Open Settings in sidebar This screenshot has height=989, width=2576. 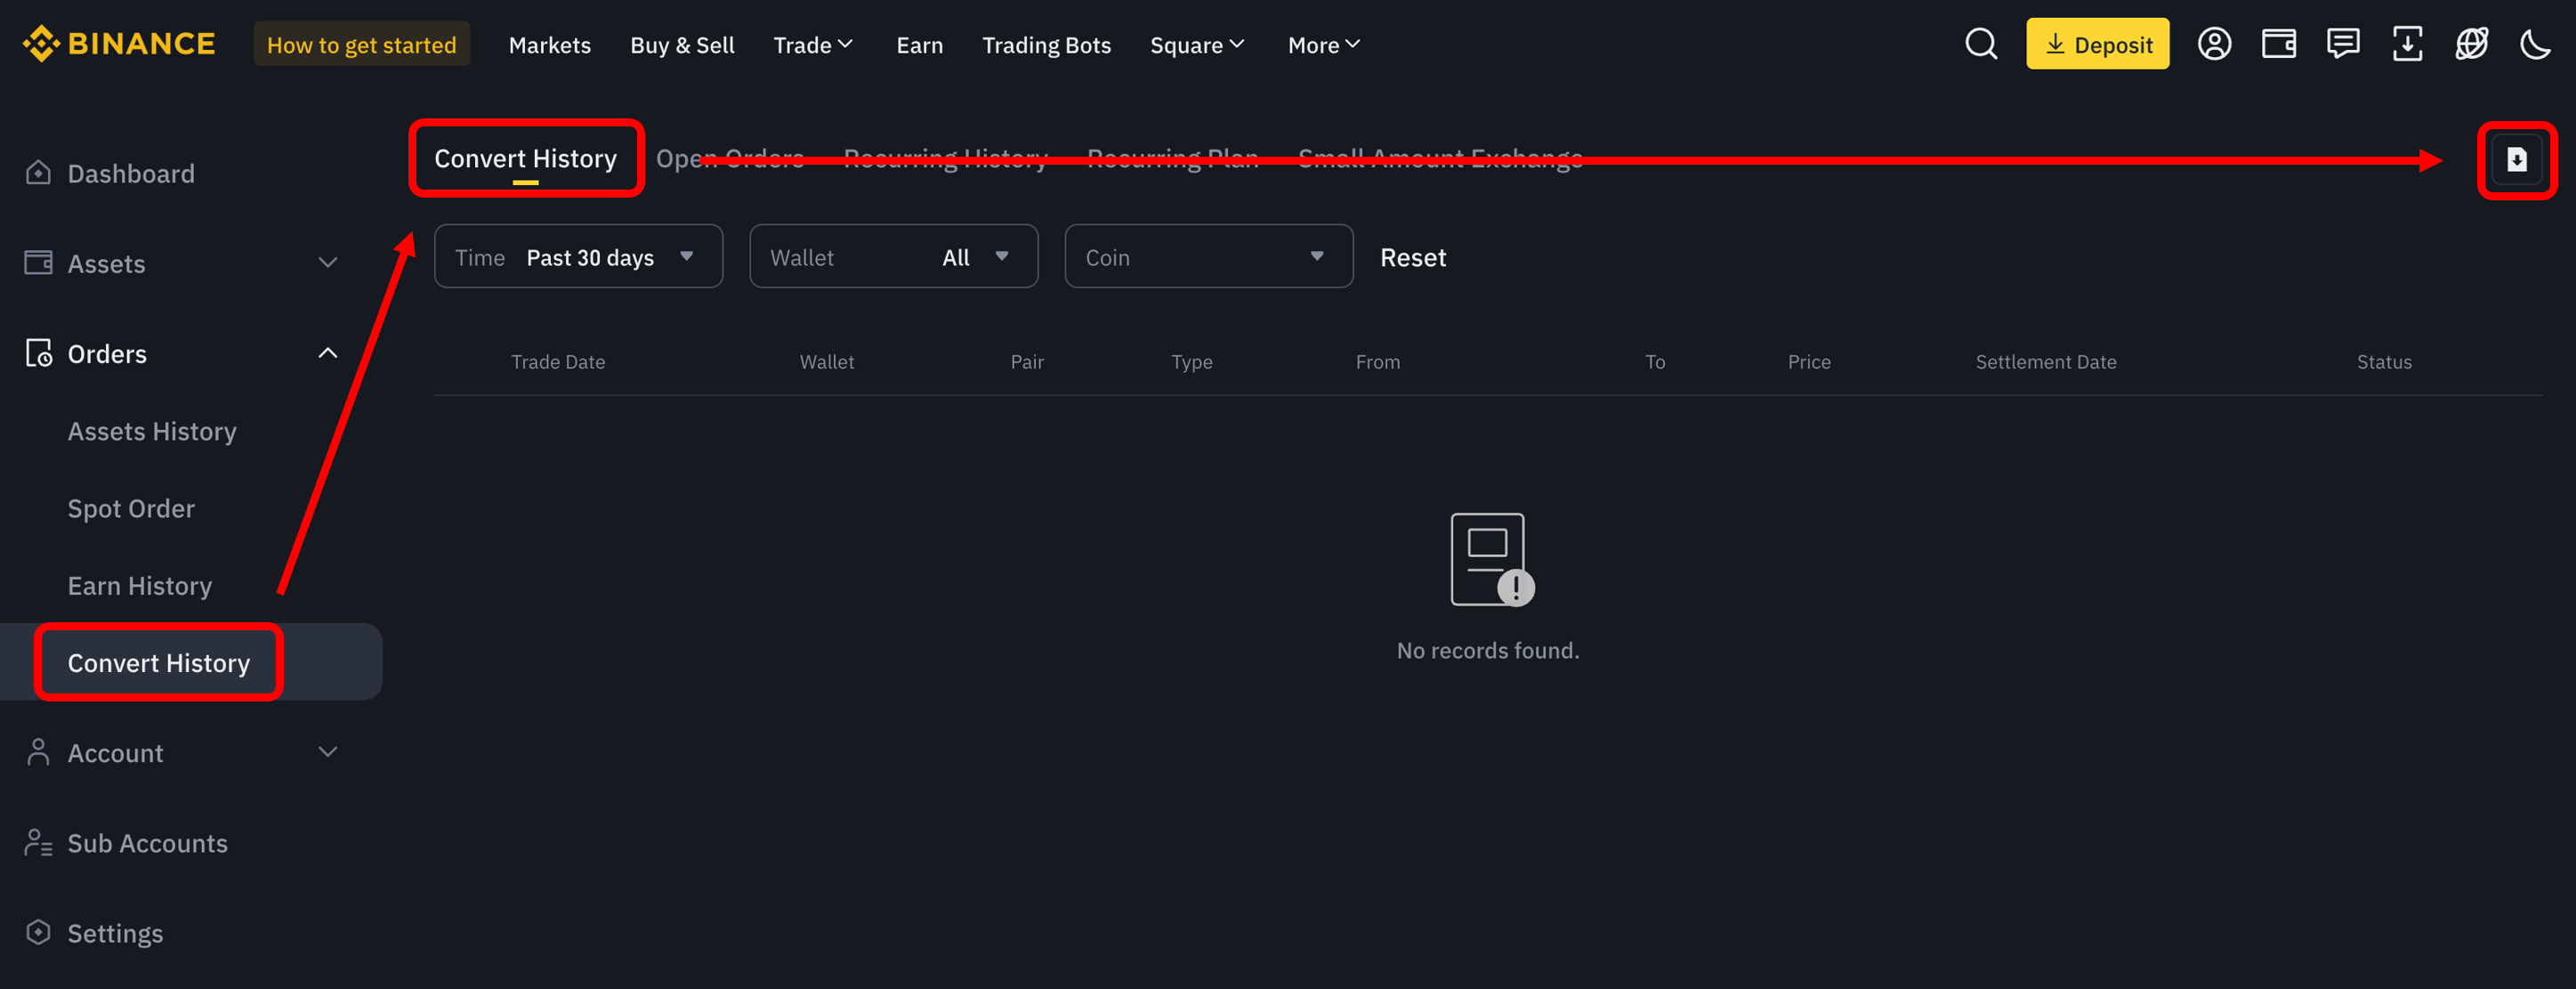click(x=115, y=933)
